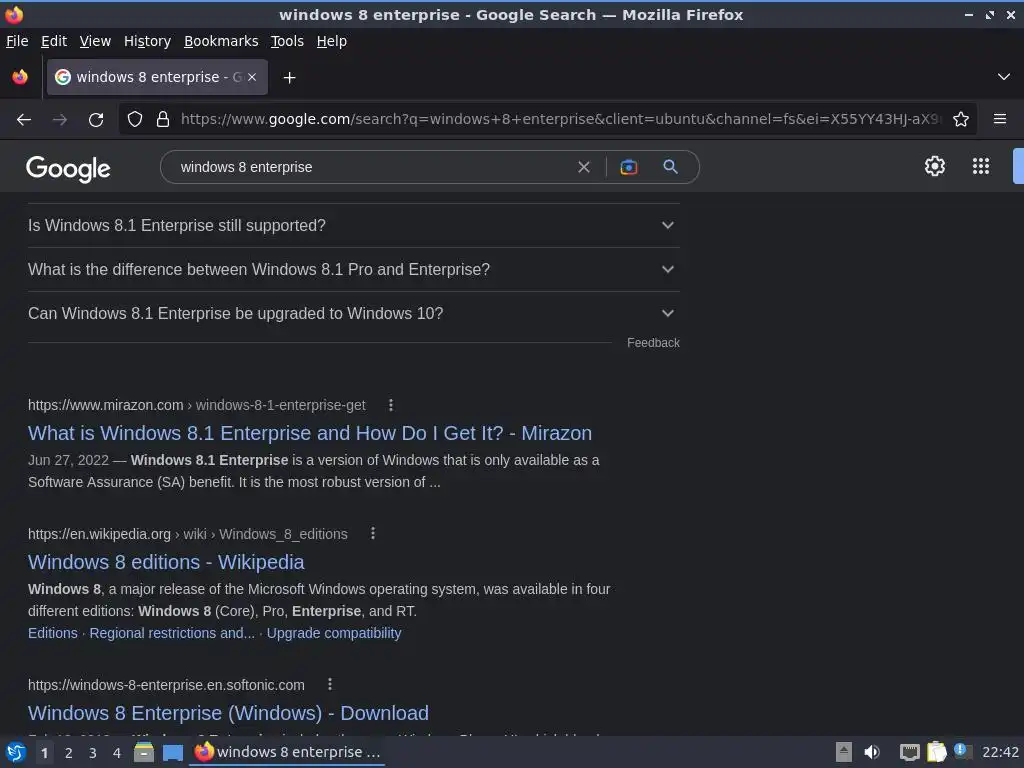
Task: Open the Firefox hamburger application menu
Action: pyautogui.click(x=1000, y=119)
